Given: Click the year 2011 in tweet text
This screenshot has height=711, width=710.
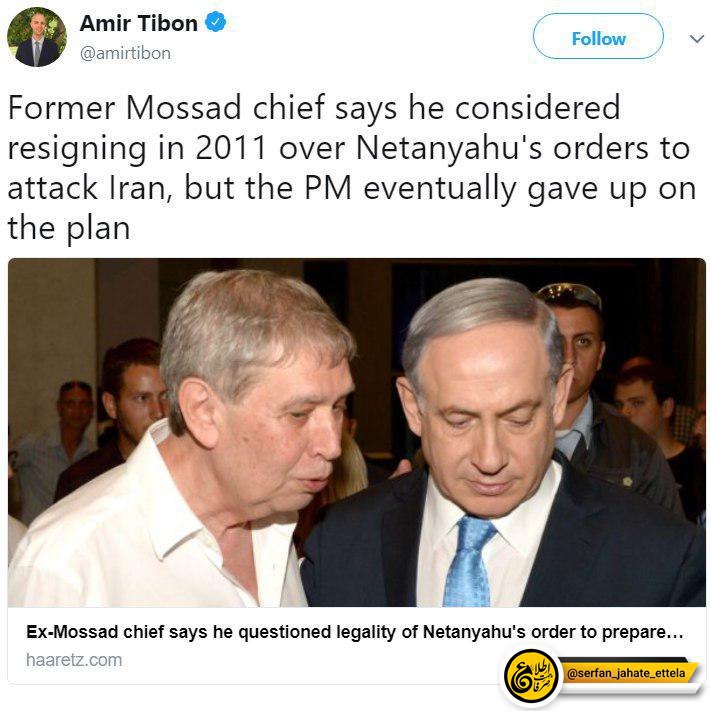Looking at the screenshot, I should [x=230, y=148].
